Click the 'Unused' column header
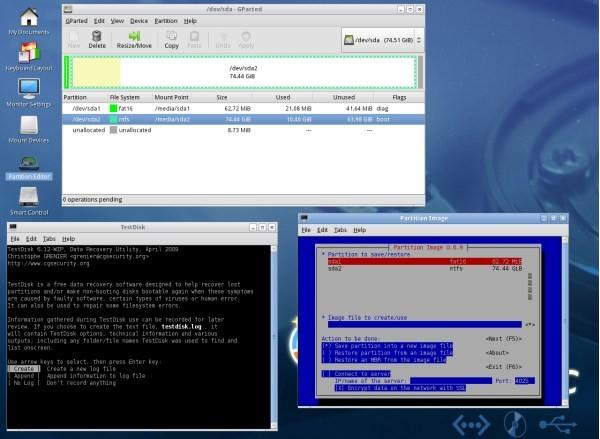The image size is (600, 439). [344, 97]
